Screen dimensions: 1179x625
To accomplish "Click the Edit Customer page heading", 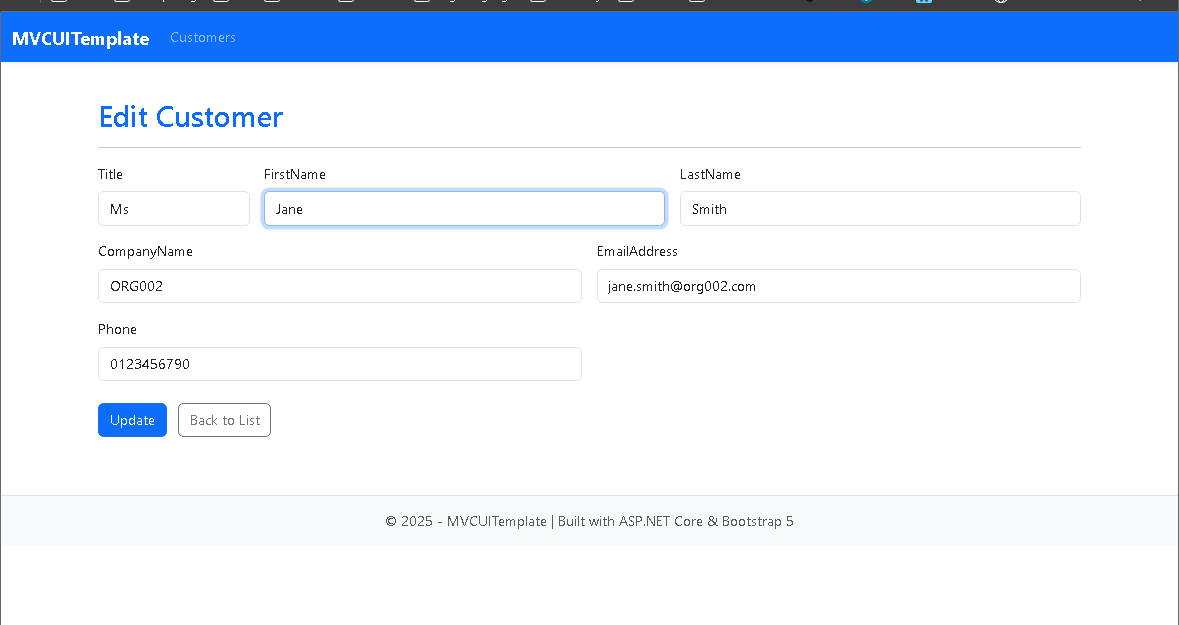I will 190,117.
